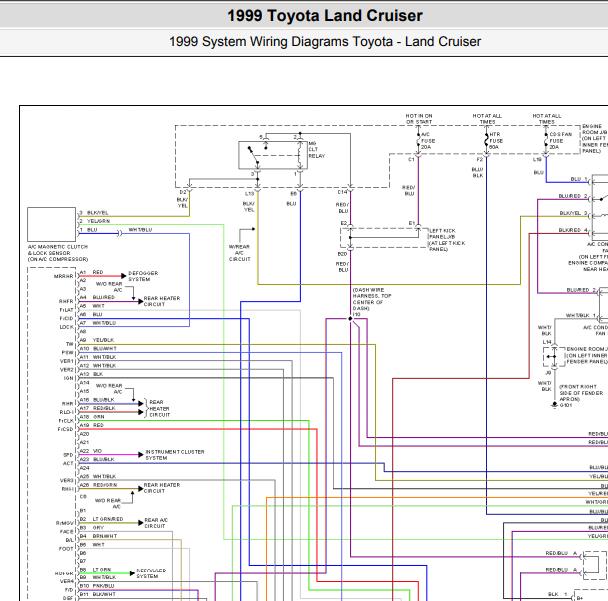This screenshot has width=608, height=601.
Task: Click the "B4 BRN/WHT" pin label
Action: (x=98, y=536)
